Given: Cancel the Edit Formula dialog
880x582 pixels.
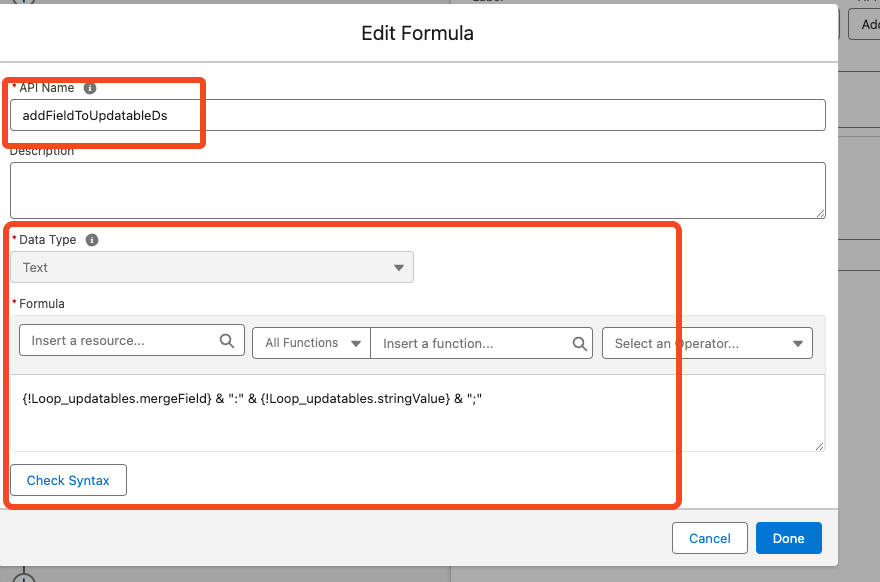Looking at the screenshot, I should (709, 538).
